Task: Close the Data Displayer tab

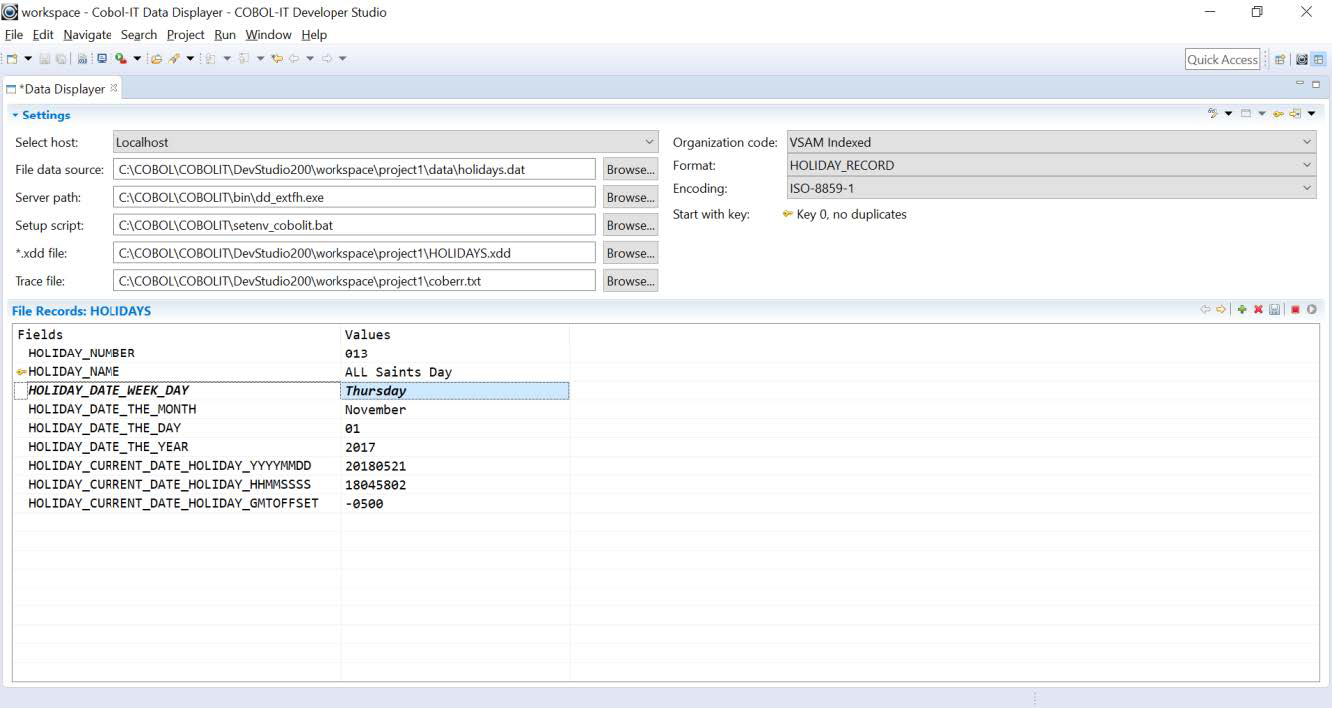Action: (114, 88)
